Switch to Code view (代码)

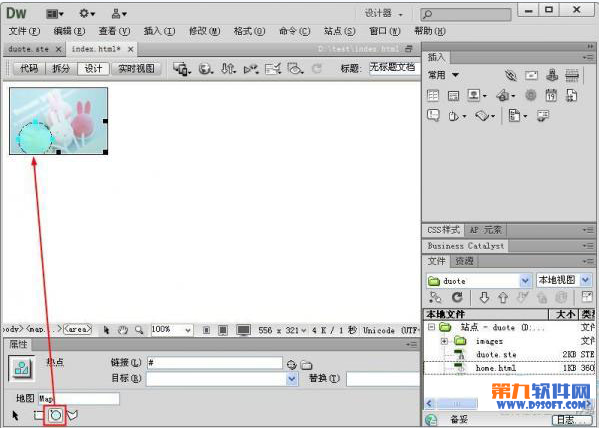coord(29,69)
